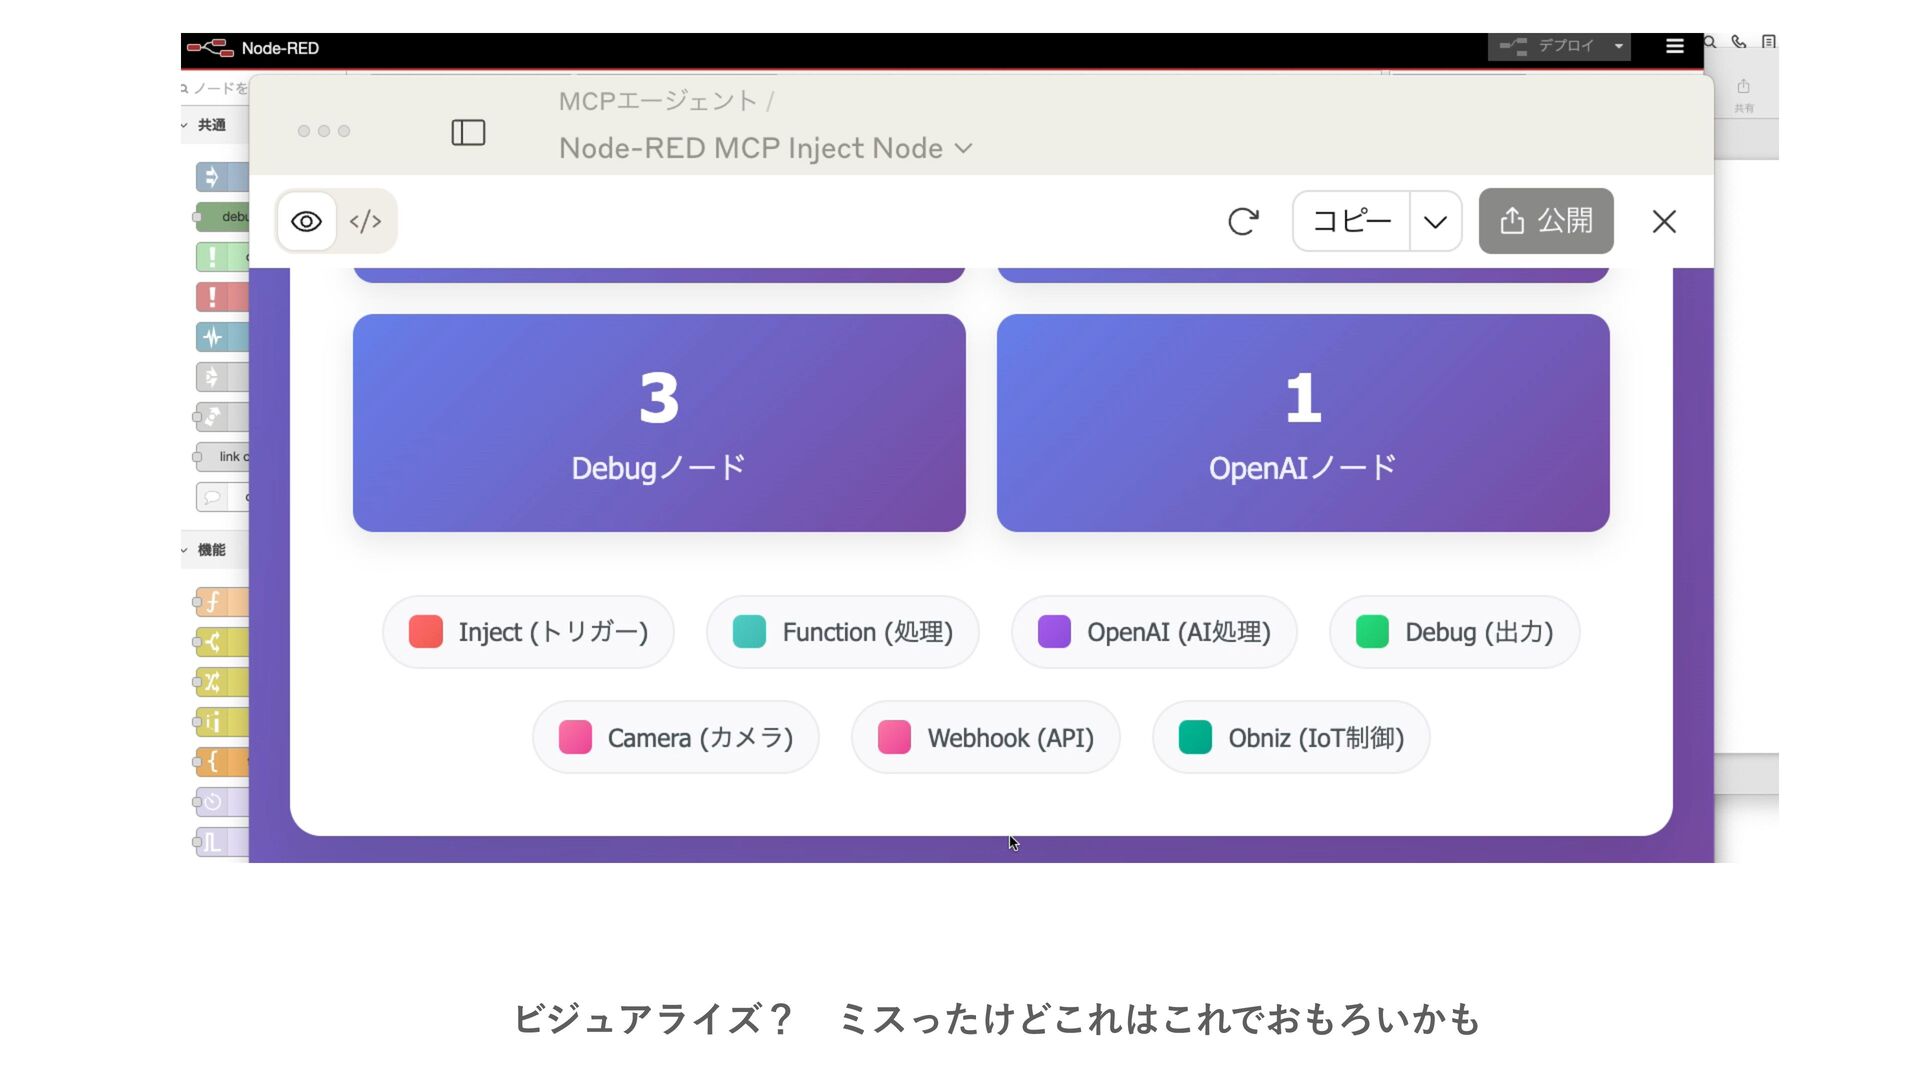Click the palette node search field
Image resolution: width=1920 pixels, height=1080 pixels.
(x=214, y=88)
